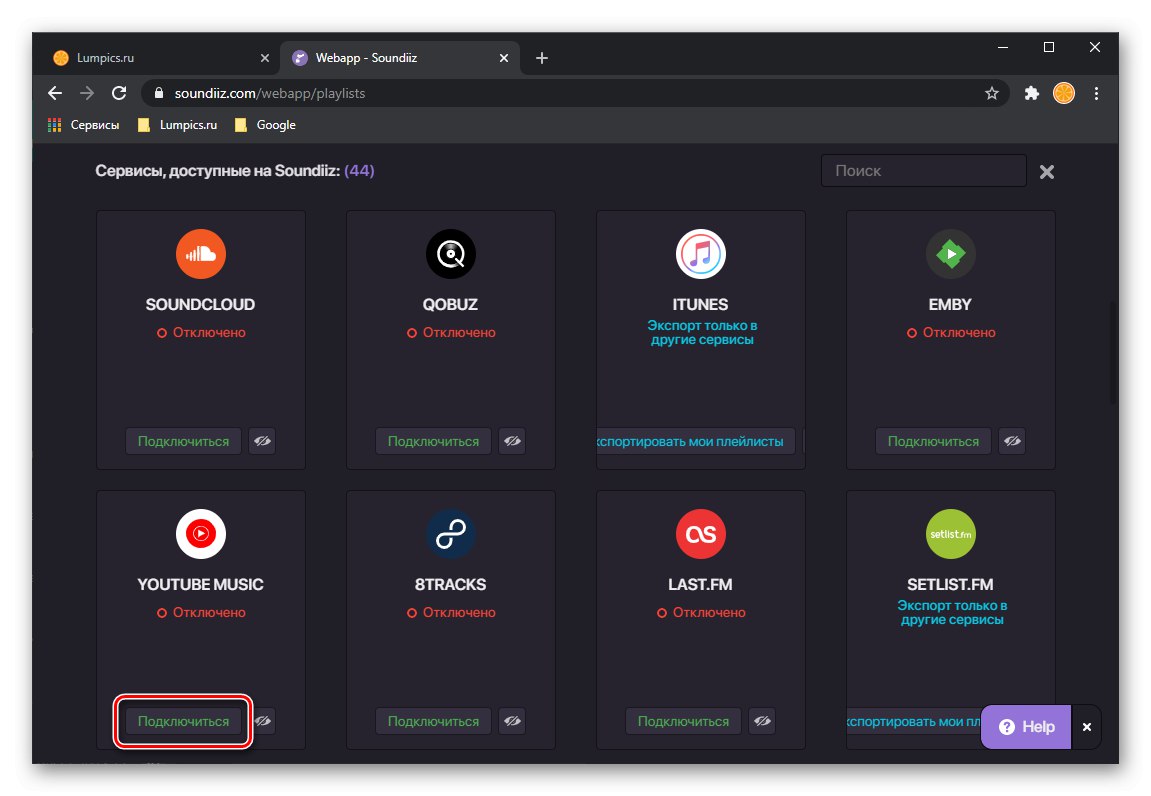Select the Webapp - Soundiiz tab
Image resolution: width=1151 pixels, height=796 pixels.
point(400,58)
